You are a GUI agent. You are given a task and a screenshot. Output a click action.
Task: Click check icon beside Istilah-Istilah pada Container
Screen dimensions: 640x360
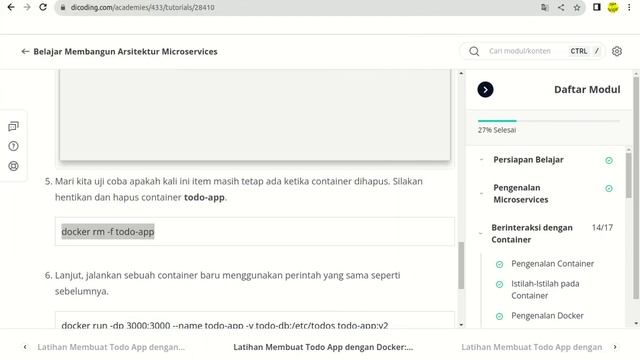point(499,284)
